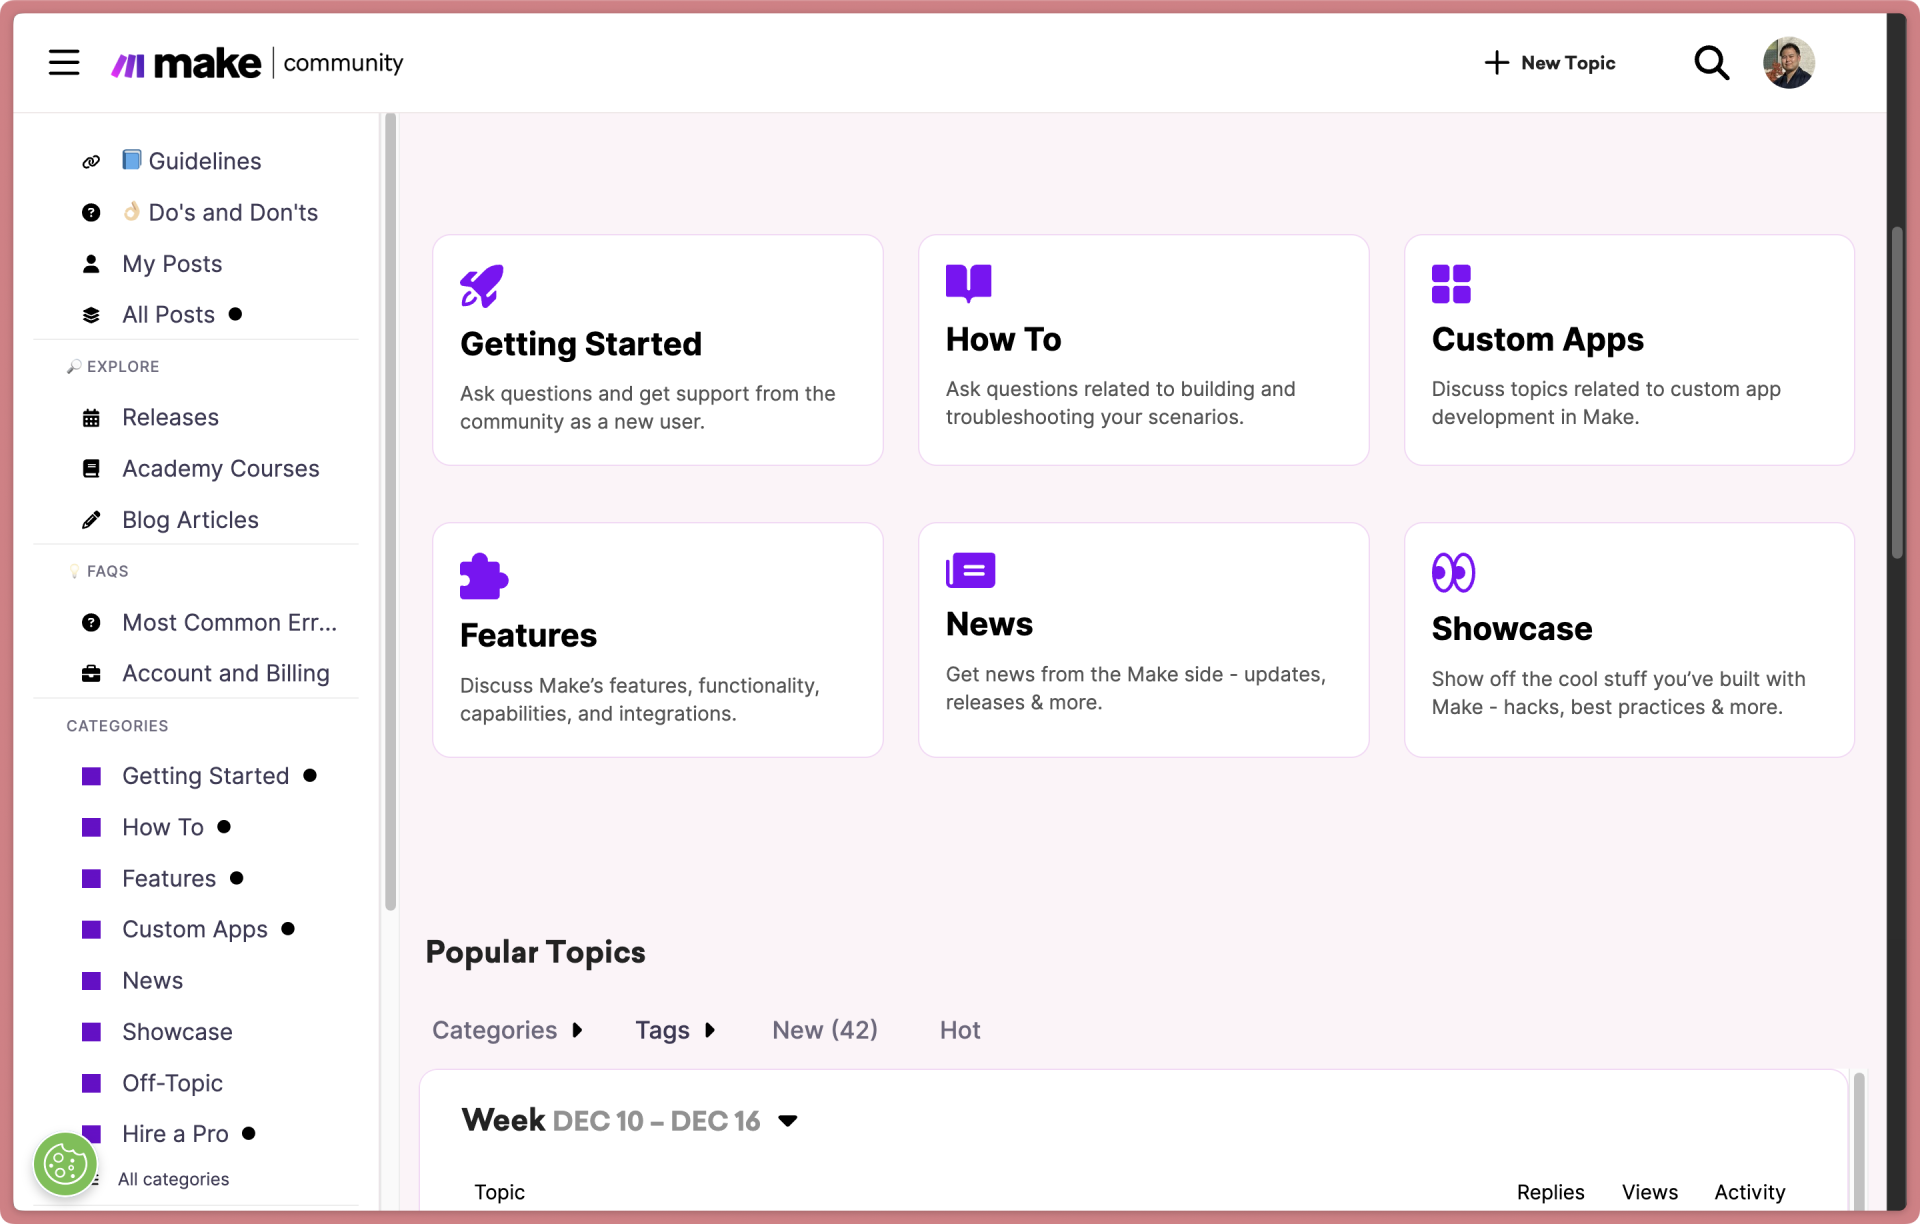The image size is (1920, 1224).
Task: Click the News speech-bubble icon
Action: (x=969, y=569)
